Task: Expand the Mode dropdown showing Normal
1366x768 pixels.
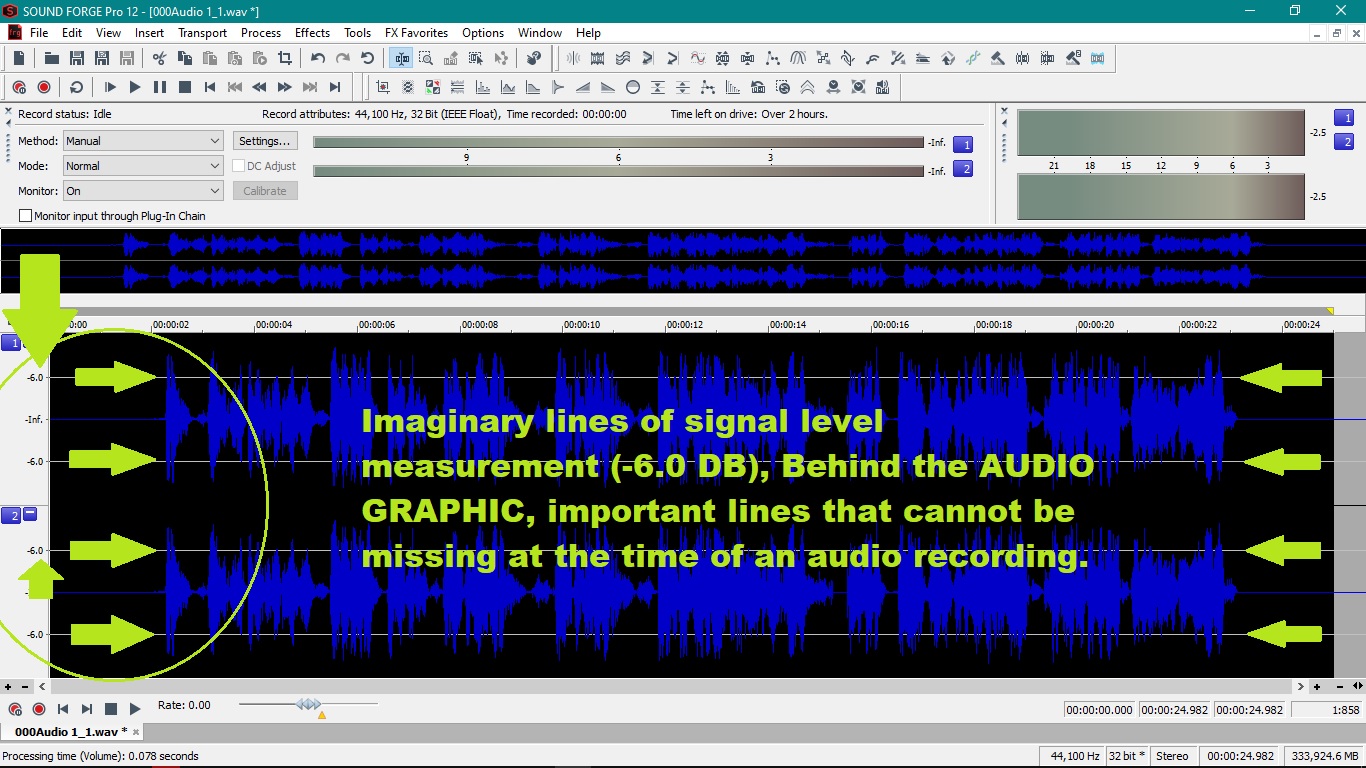Action: pyautogui.click(x=143, y=166)
